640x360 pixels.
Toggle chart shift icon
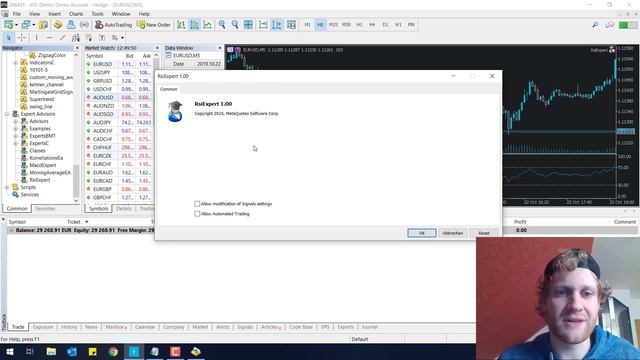(x=277, y=25)
